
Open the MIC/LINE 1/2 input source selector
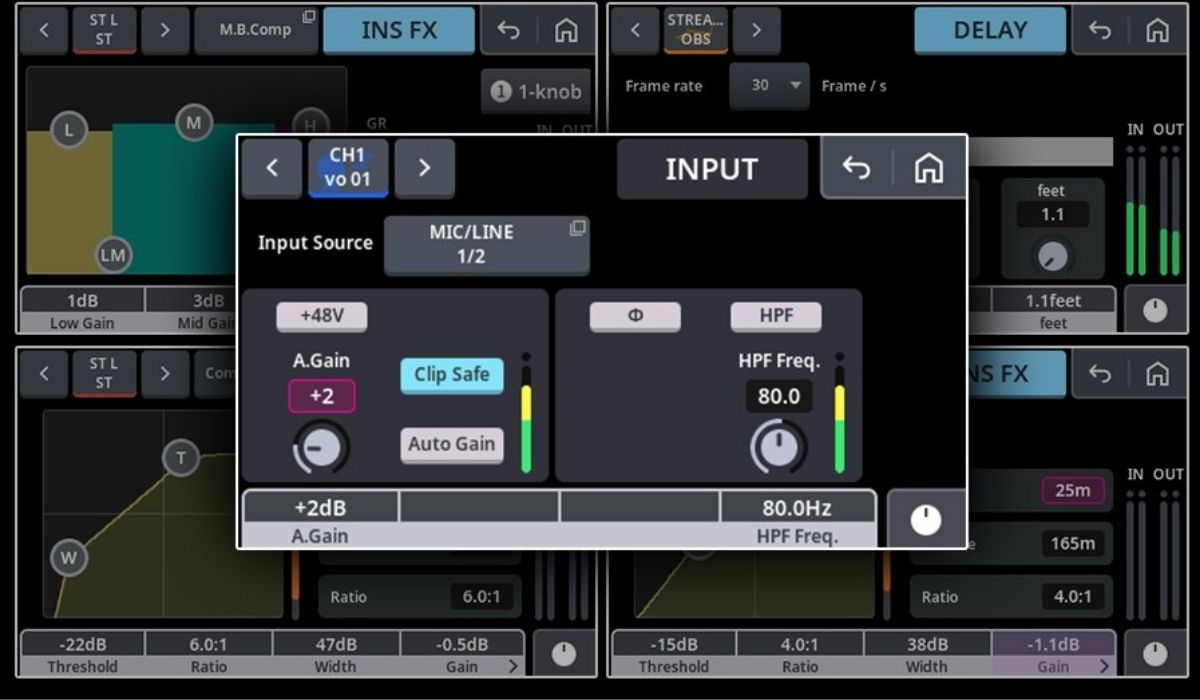point(487,244)
